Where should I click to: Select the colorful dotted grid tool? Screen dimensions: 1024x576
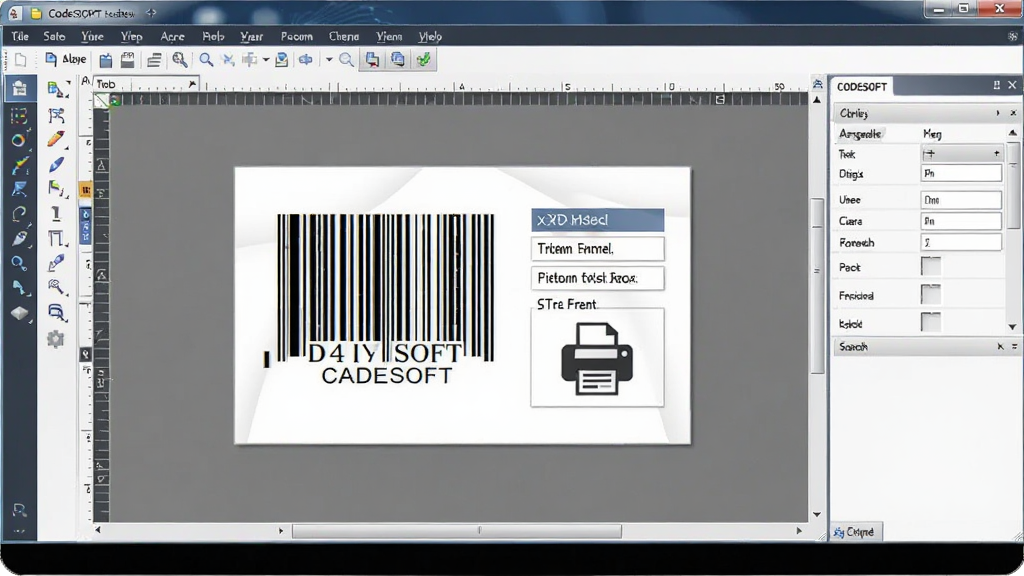pyautogui.click(x=19, y=116)
